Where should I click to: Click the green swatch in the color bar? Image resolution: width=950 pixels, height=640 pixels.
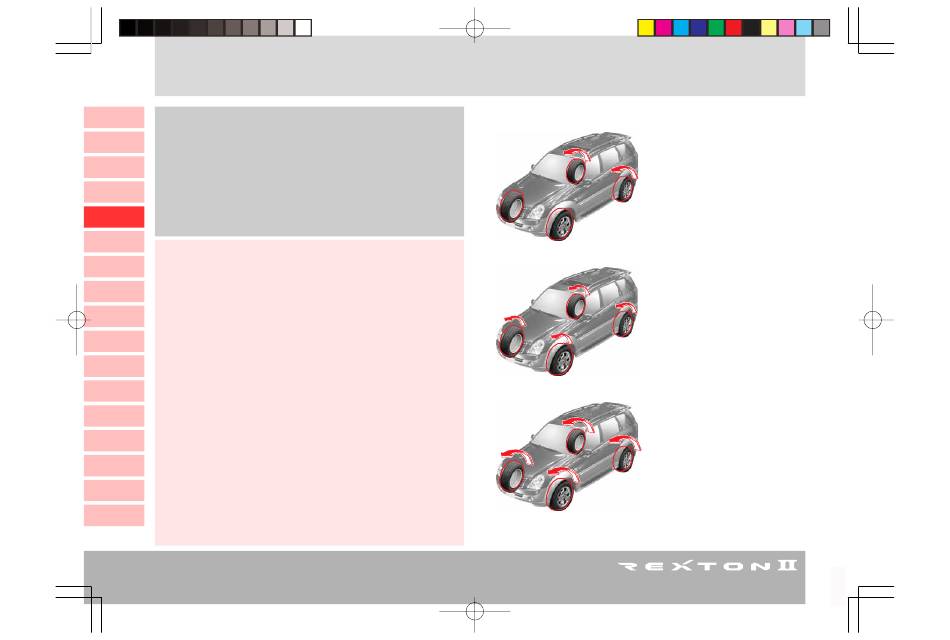716,28
